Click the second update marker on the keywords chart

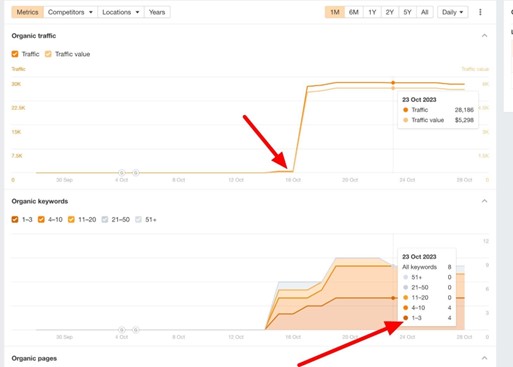coord(136,330)
